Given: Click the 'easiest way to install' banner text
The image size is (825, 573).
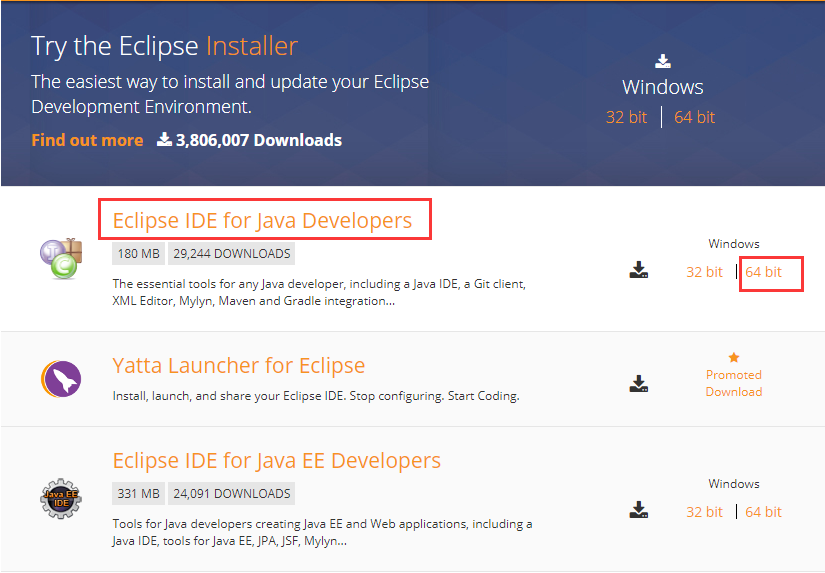Looking at the screenshot, I should pos(230,94).
